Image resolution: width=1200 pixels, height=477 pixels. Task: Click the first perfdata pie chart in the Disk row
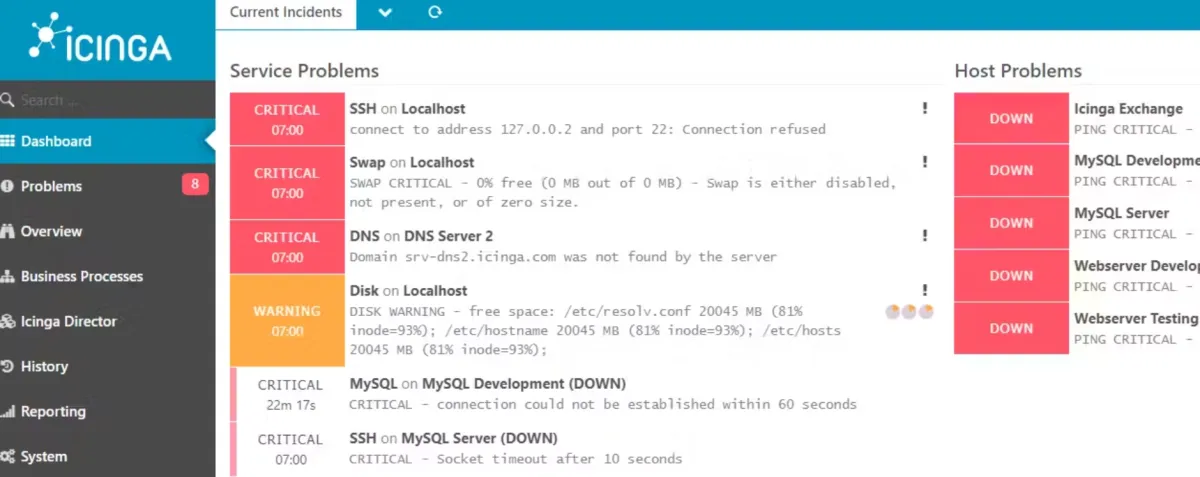(x=893, y=312)
